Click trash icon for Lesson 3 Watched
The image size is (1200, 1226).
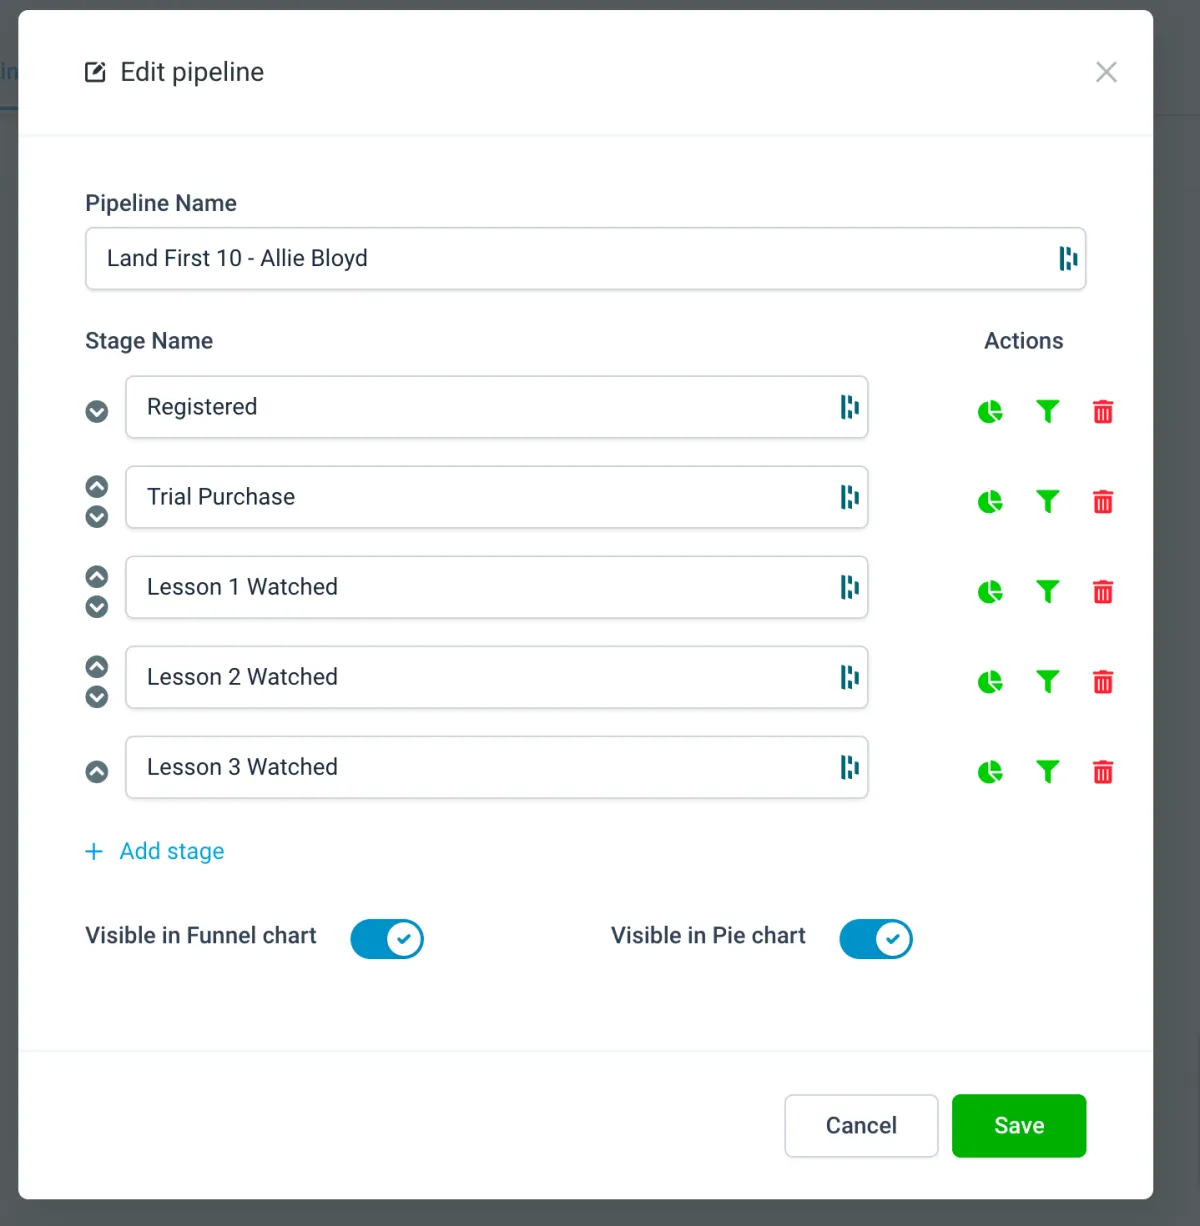(x=1103, y=772)
